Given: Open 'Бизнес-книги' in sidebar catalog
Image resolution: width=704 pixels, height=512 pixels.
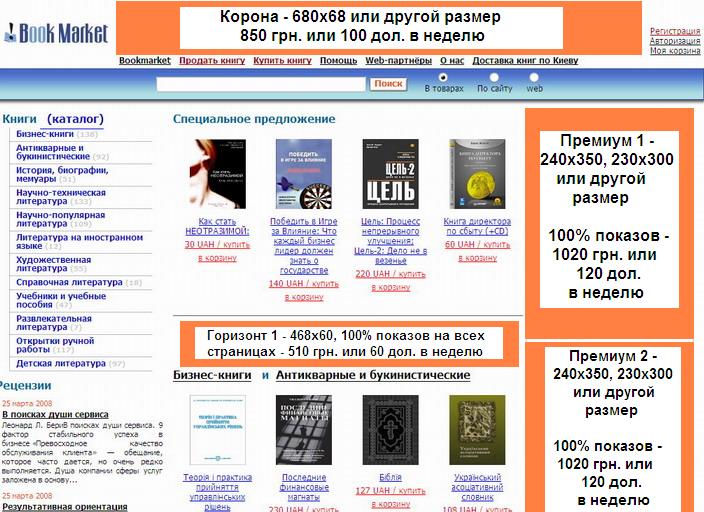Looking at the screenshot, I should (x=44, y=134).
